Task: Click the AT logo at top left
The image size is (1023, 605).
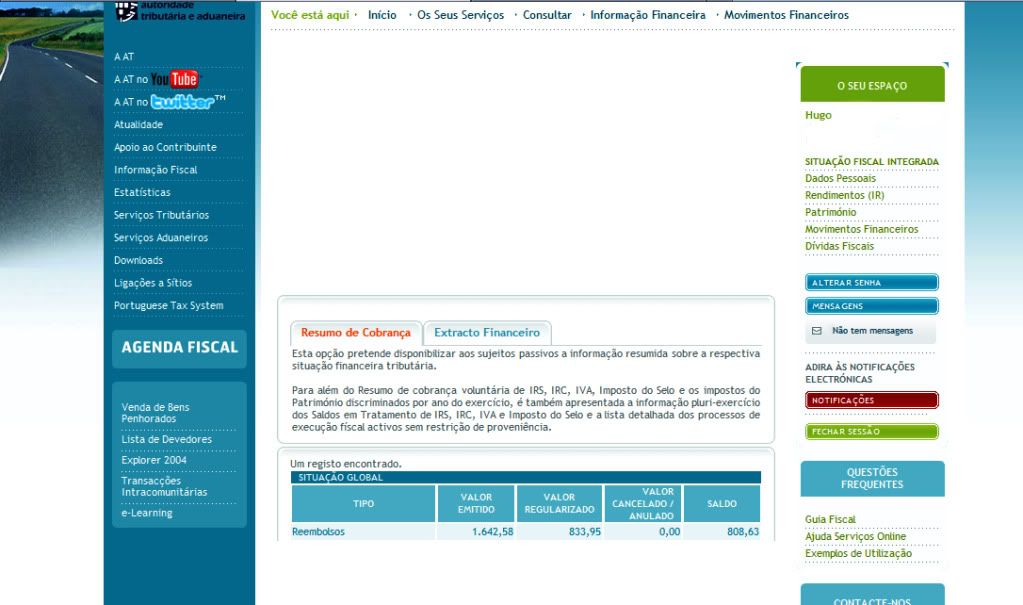Action: click(x=126, y=10)
